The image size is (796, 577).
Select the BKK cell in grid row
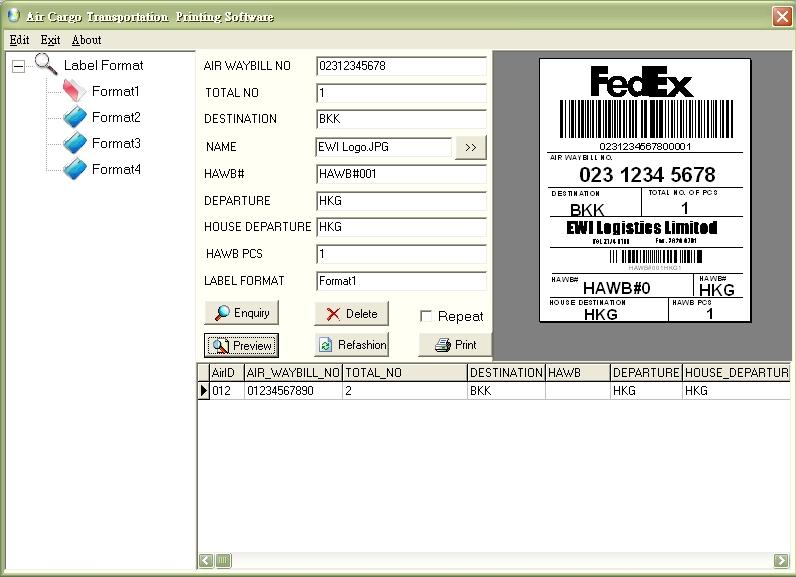tap(506, 391)
